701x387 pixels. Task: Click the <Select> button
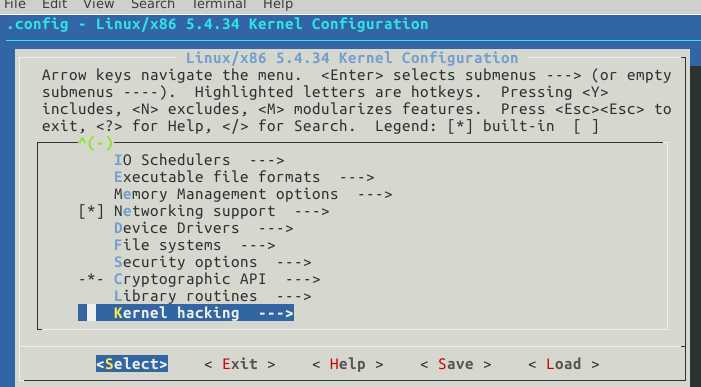(x=132, y=364)
